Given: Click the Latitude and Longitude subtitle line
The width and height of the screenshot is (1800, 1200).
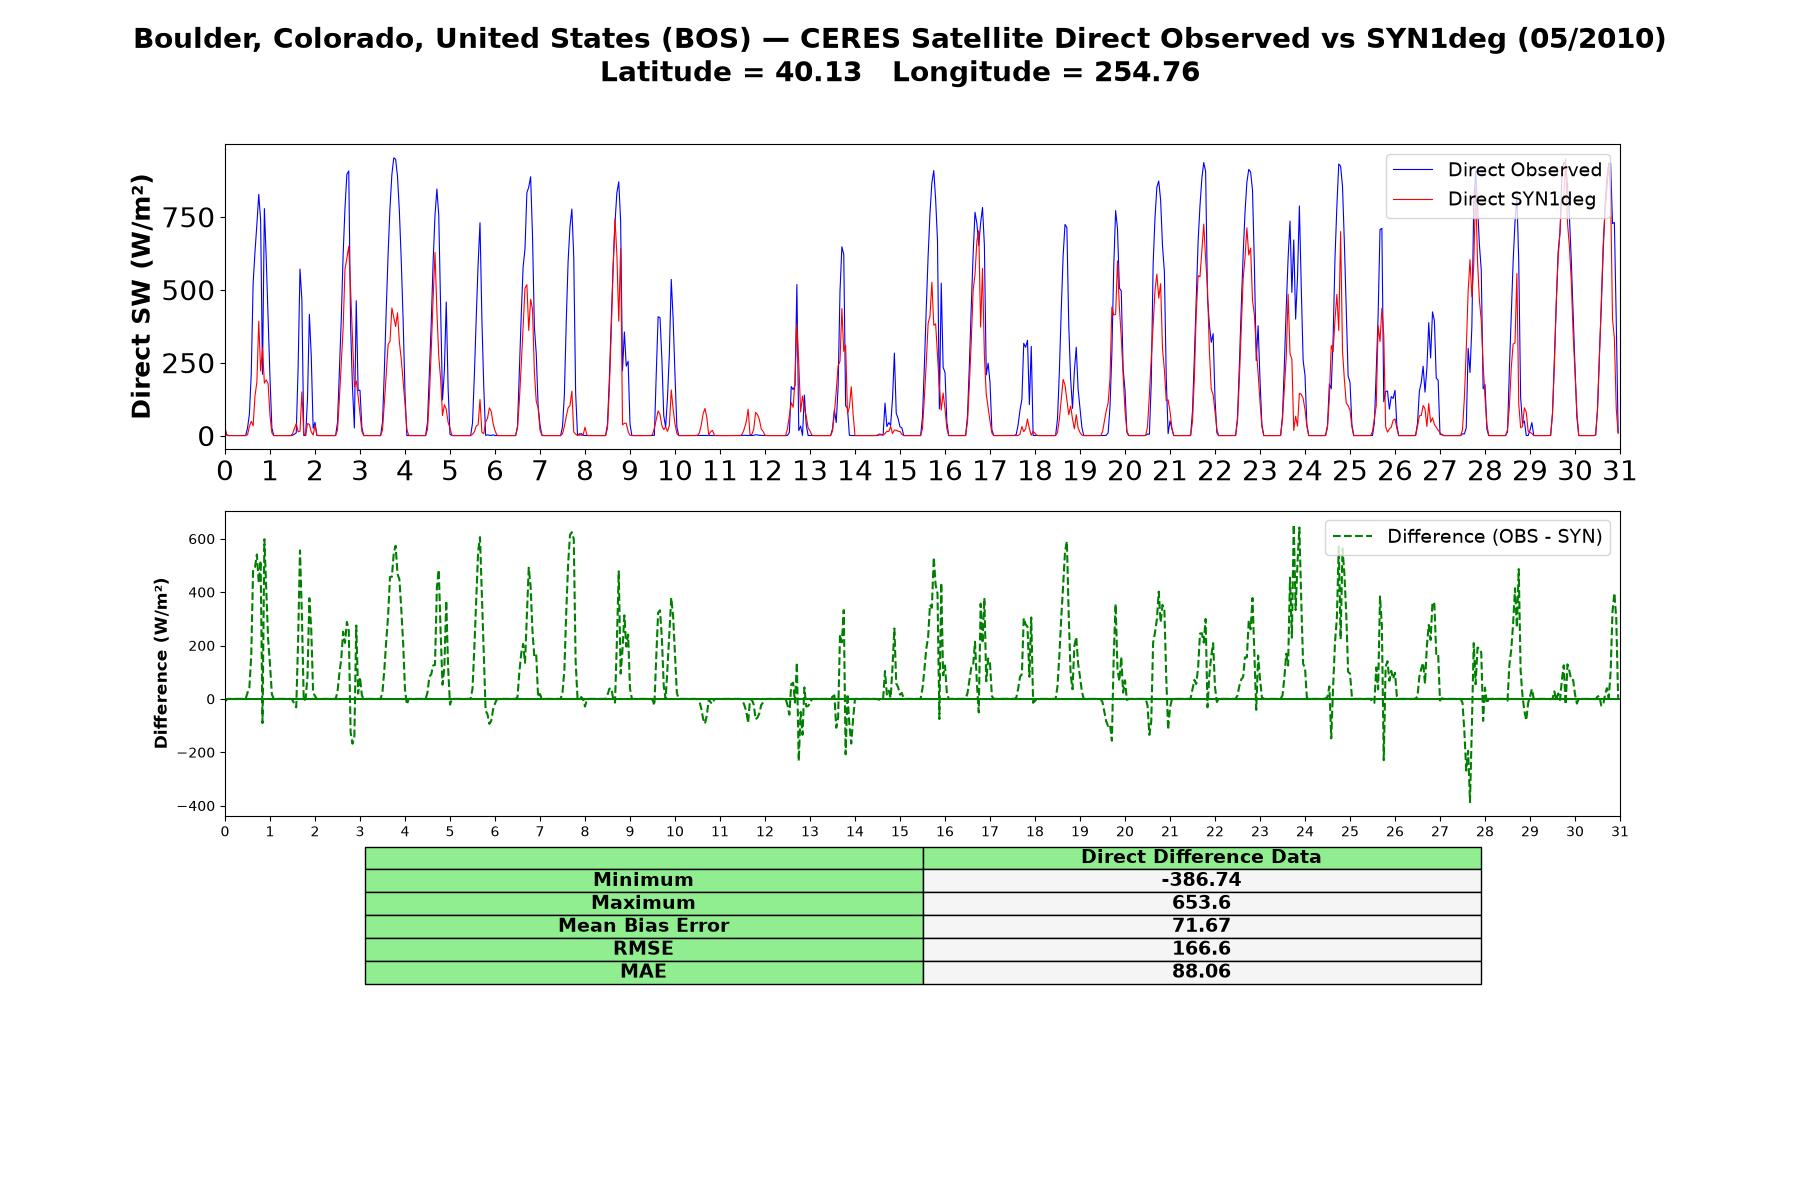Looking at the screenshot, I should (899, 72).
